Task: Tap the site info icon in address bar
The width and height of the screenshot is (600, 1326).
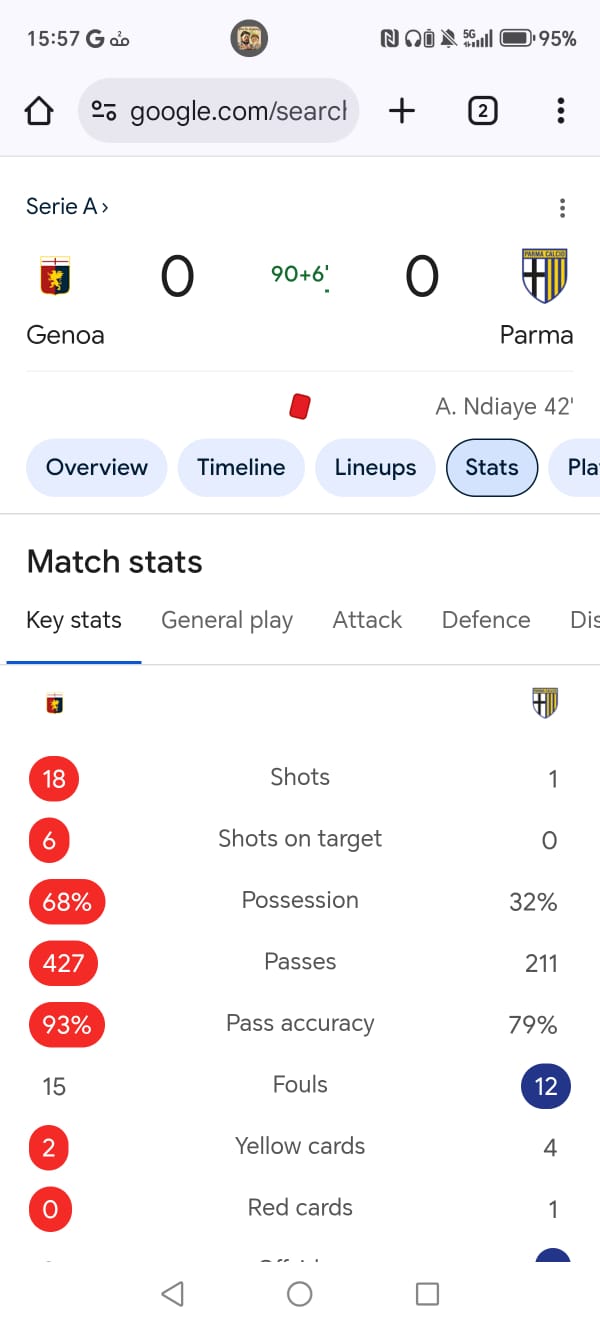Action: pos(104,111)
